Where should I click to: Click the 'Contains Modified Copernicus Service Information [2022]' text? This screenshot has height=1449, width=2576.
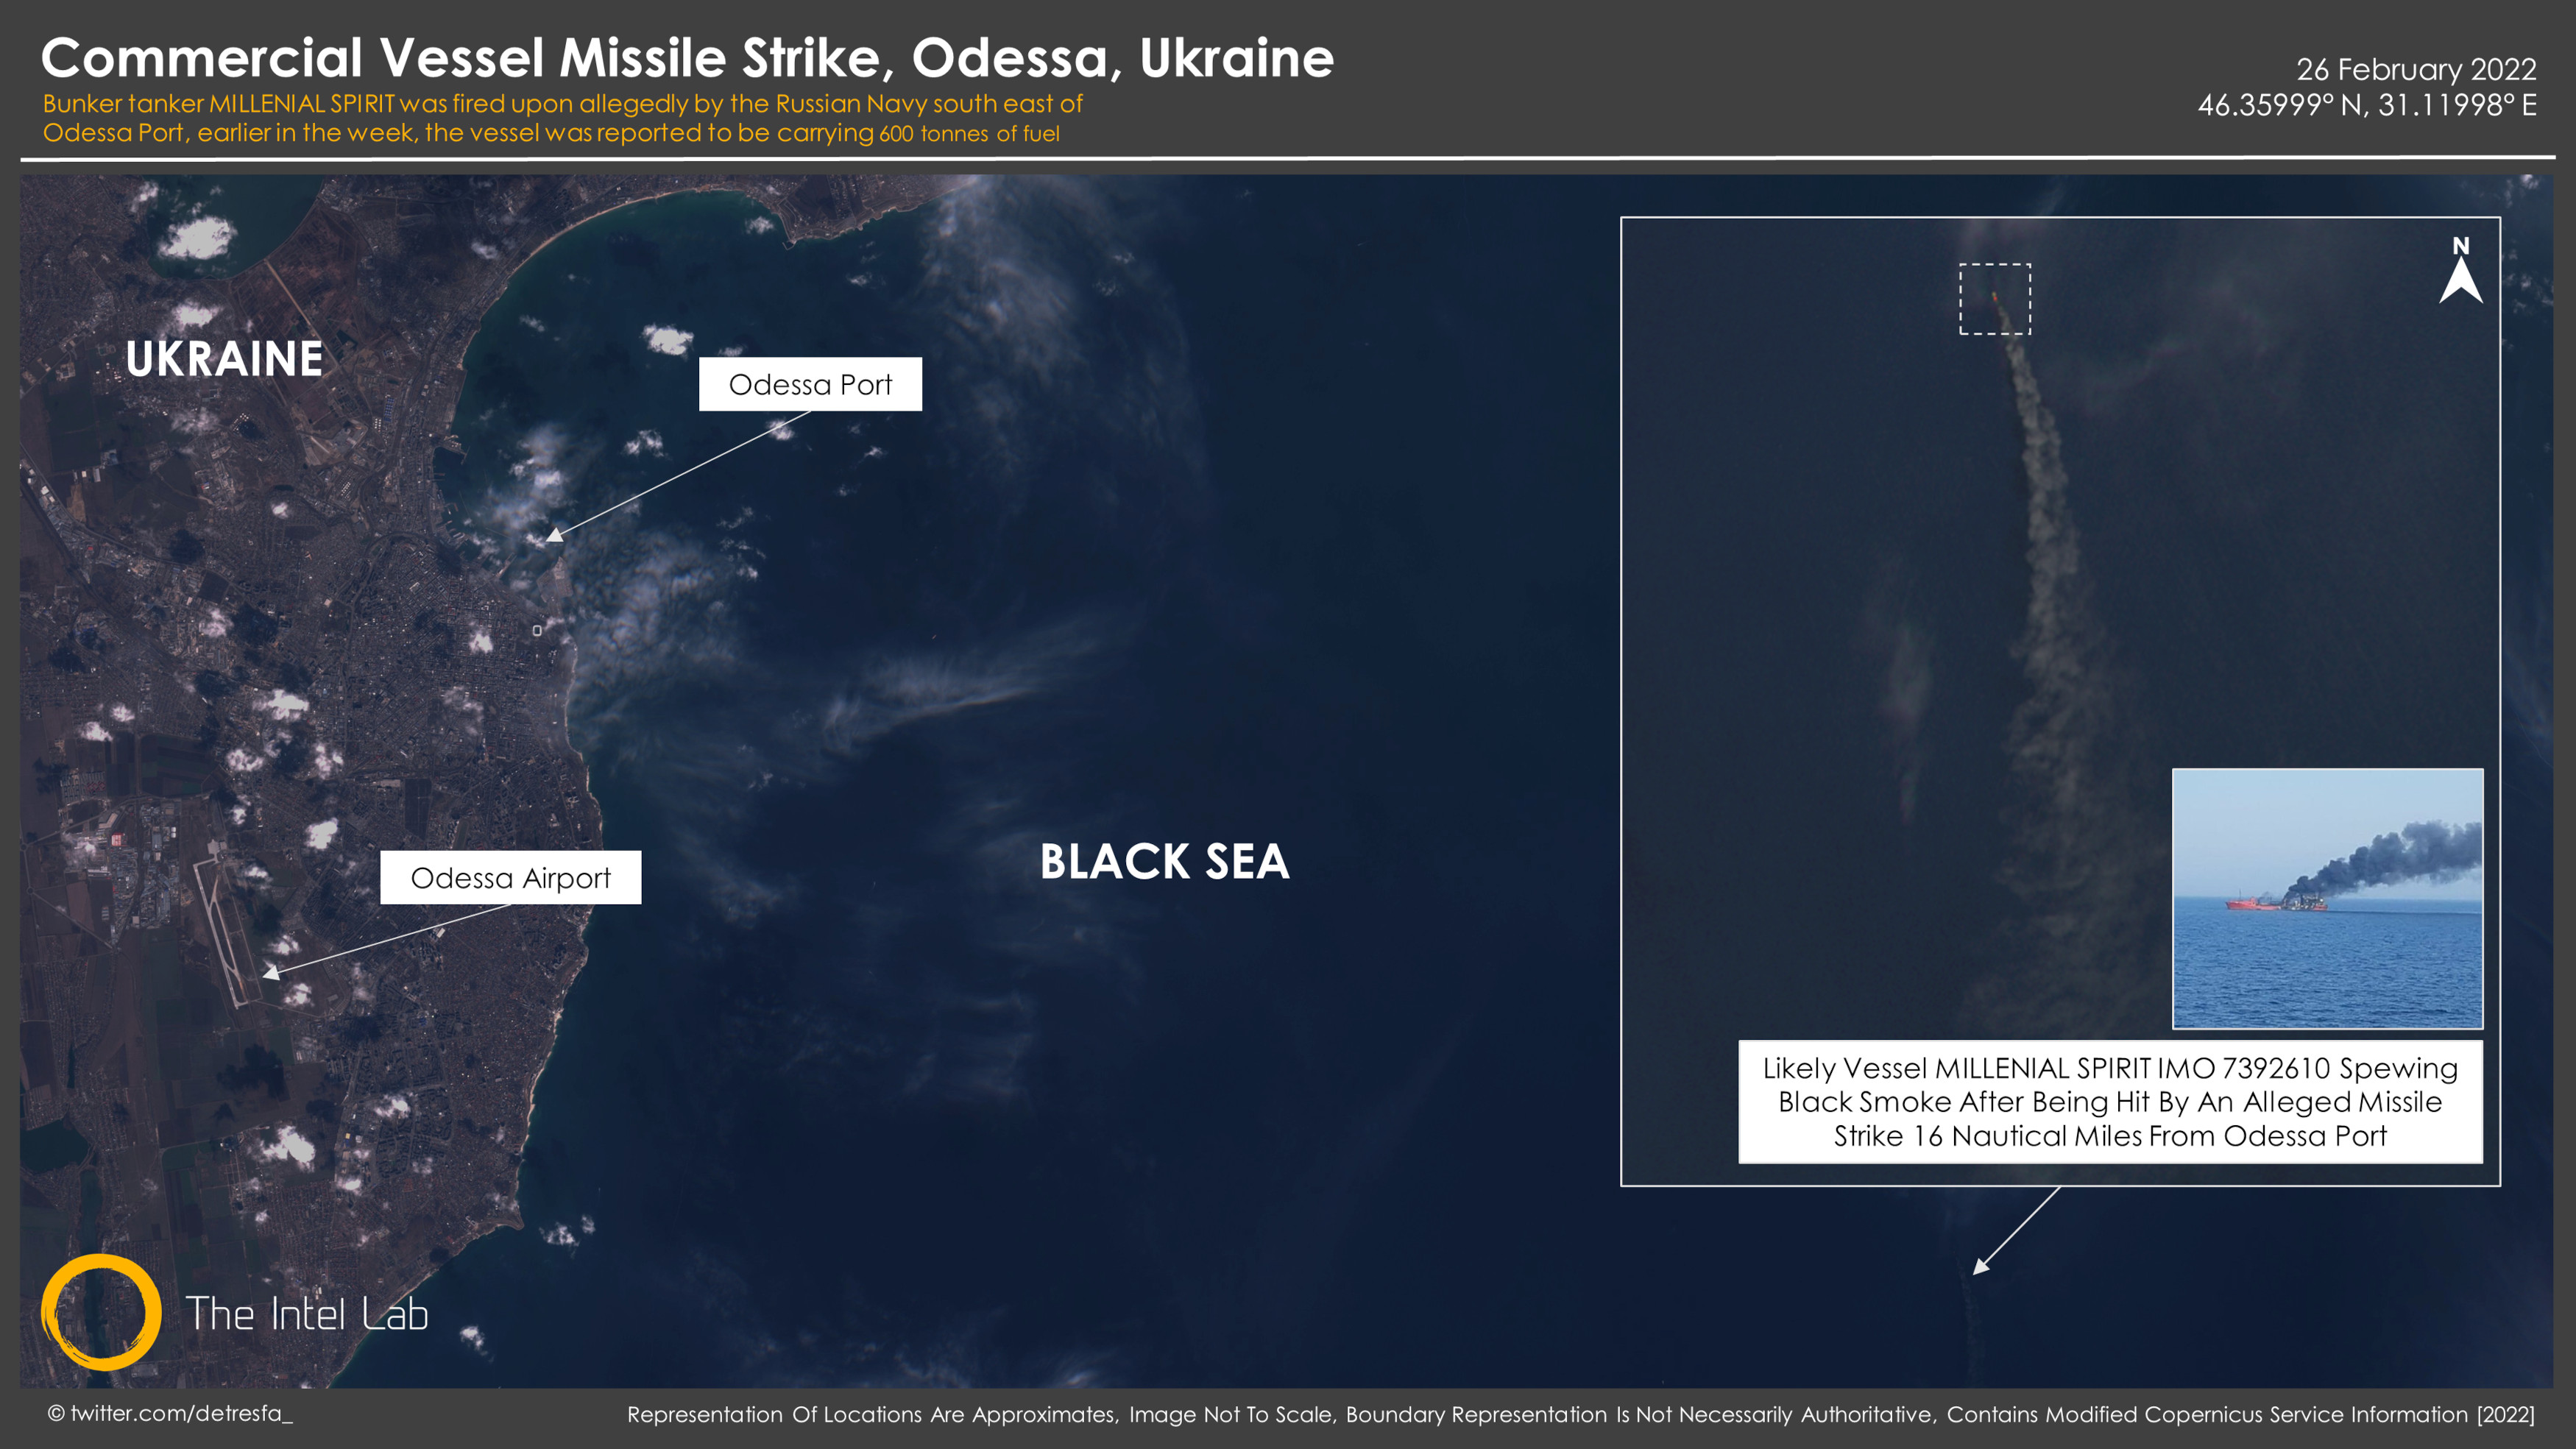click(2240, 1414)
